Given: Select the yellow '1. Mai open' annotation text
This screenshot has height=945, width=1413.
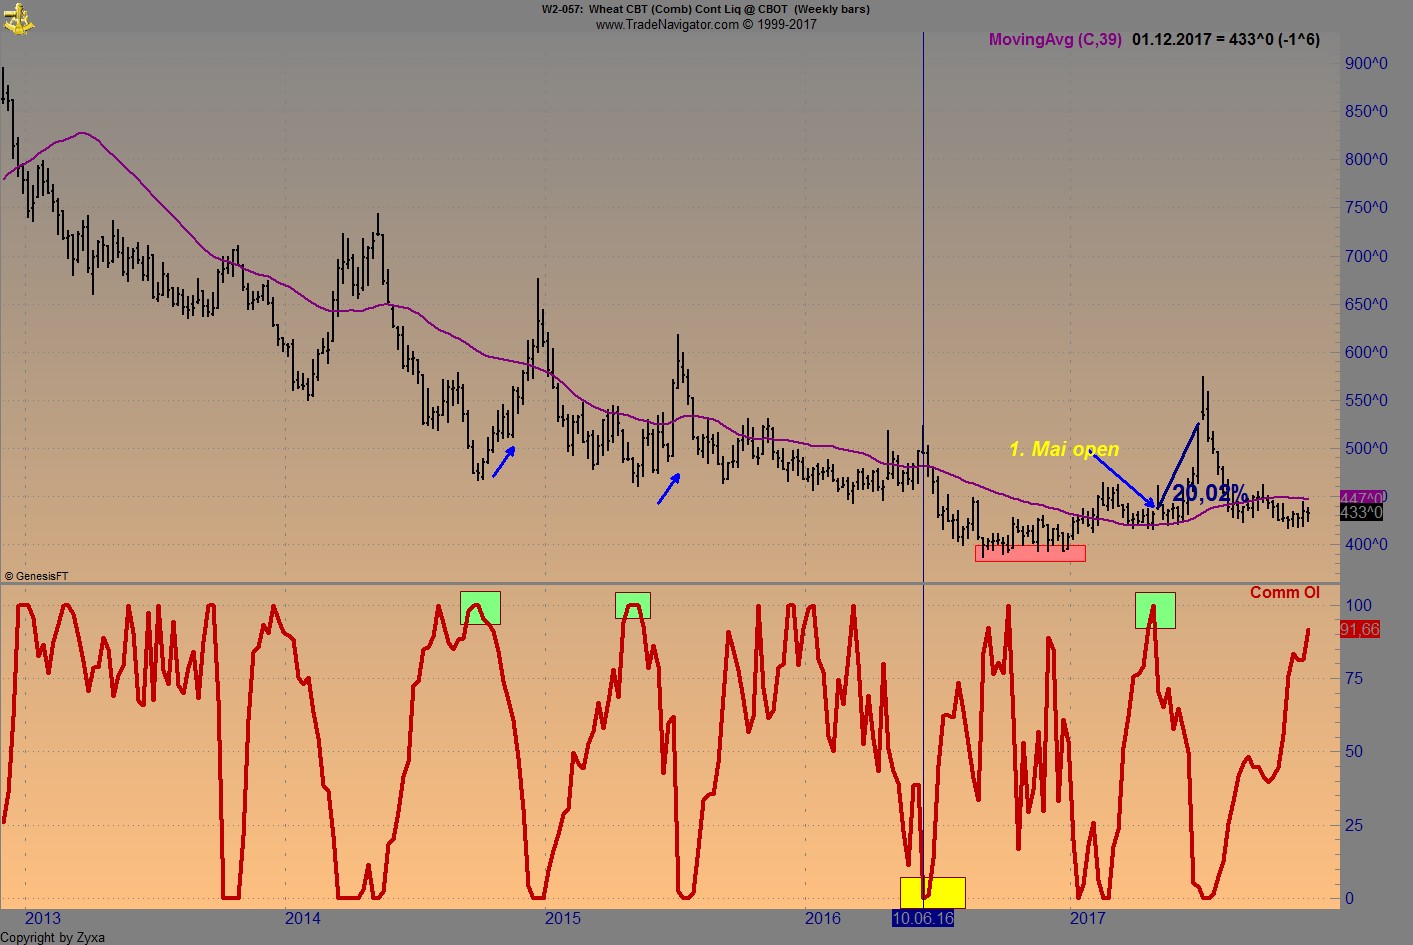Looking at the screenshot, I should point(1064,449).
